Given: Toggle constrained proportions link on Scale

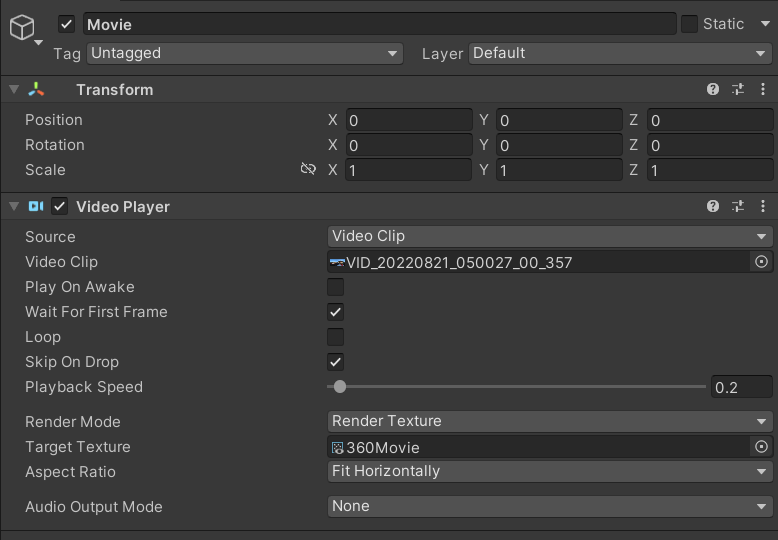Looking at the screenshot, I should [308, 169].
